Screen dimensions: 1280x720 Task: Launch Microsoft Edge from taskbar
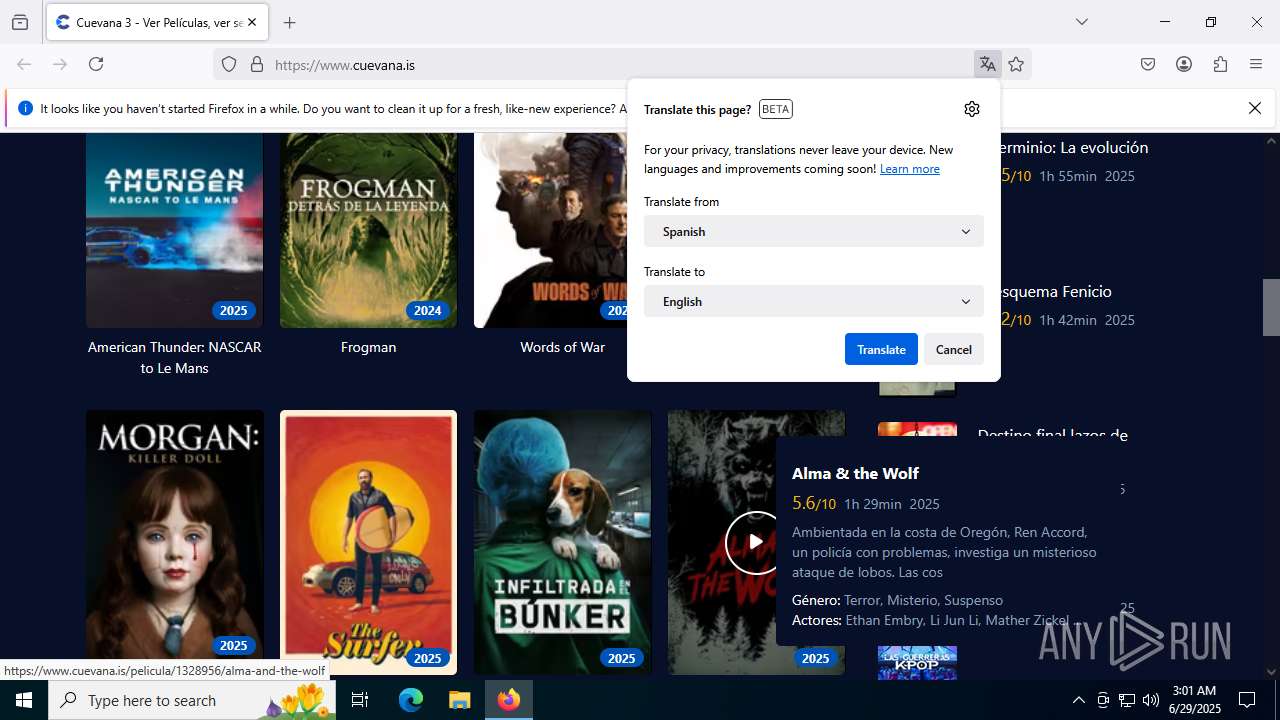[x=411, y=700]
